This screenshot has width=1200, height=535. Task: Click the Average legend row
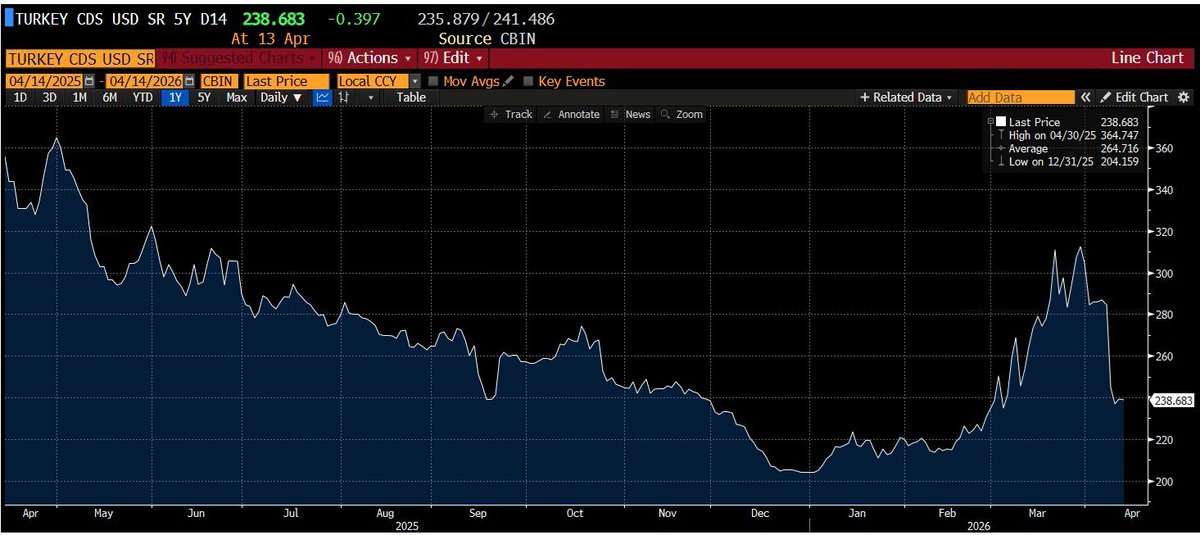[1069, 148]
